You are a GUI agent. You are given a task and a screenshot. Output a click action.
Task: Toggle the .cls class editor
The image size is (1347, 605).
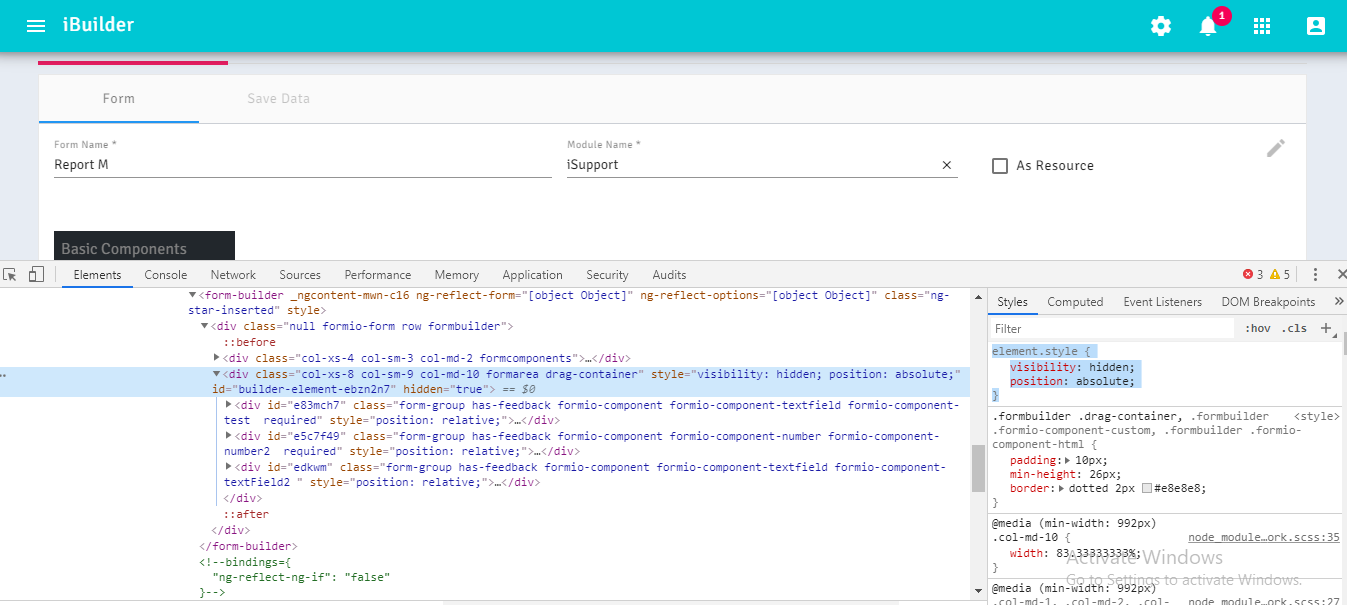tap(1294, 327)
